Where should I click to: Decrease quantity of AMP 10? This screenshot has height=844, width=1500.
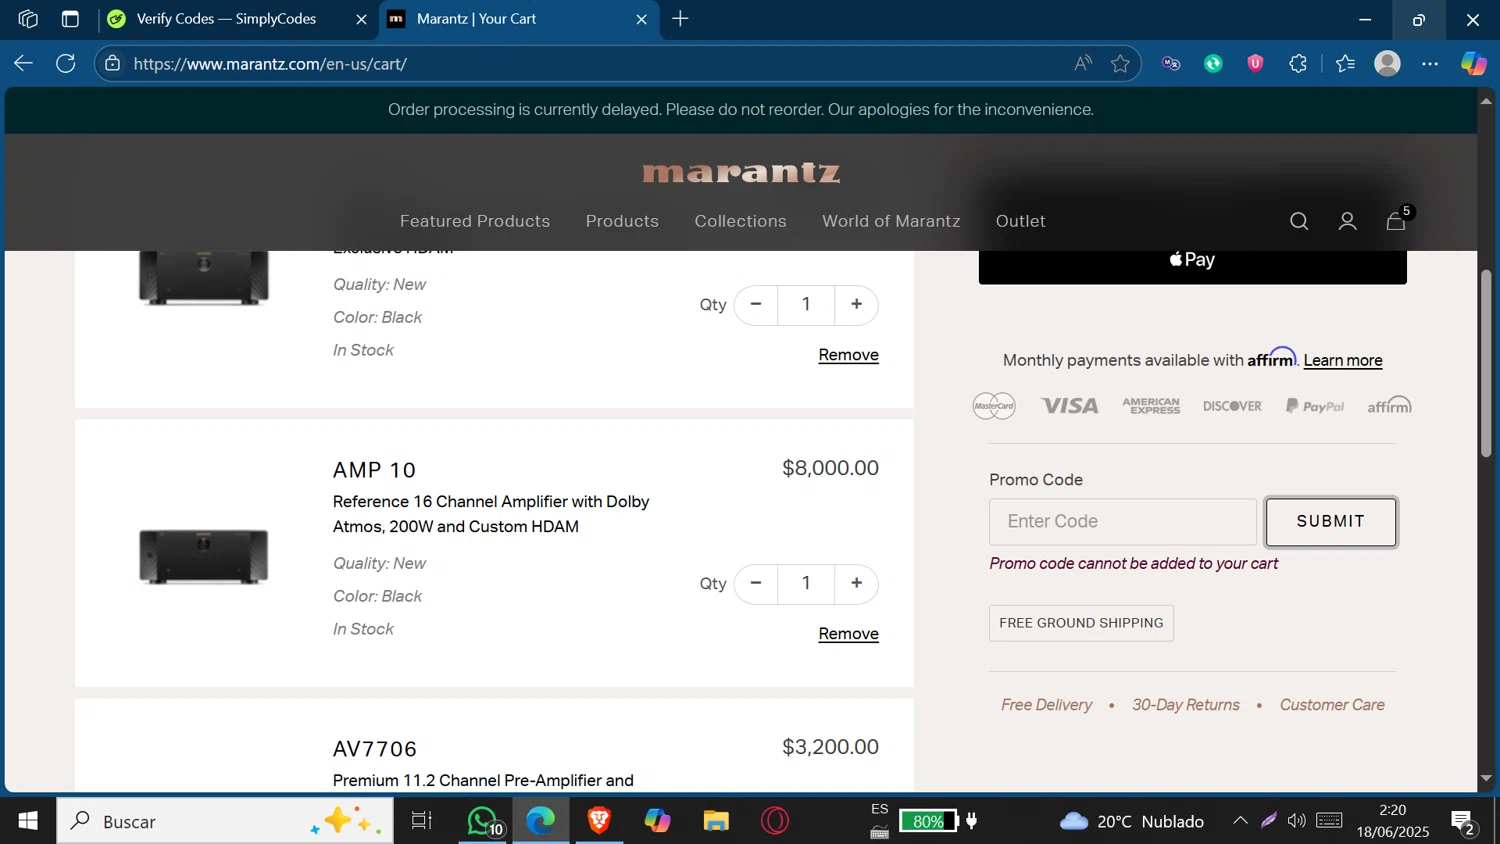pos(756,583)
